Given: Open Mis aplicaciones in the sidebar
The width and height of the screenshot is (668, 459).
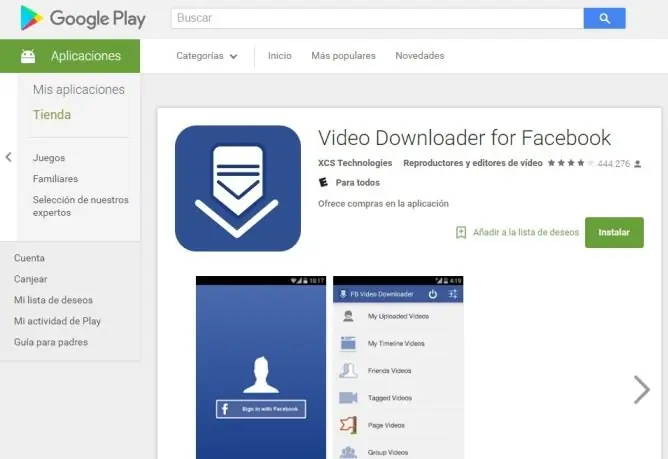Looking at the screenshot, I should [79, 89].
